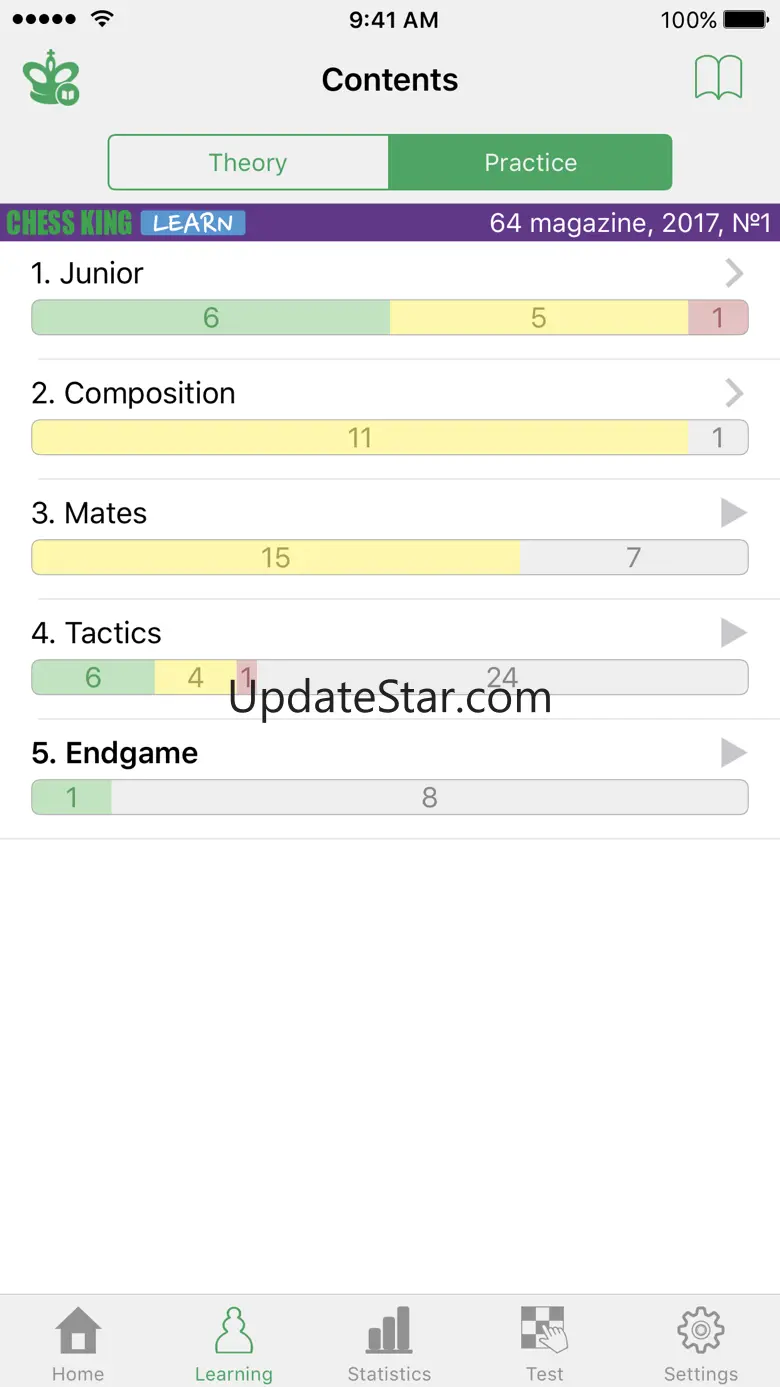Select the Practice segment
This screenshot has height=1387, width=780.
530,162
